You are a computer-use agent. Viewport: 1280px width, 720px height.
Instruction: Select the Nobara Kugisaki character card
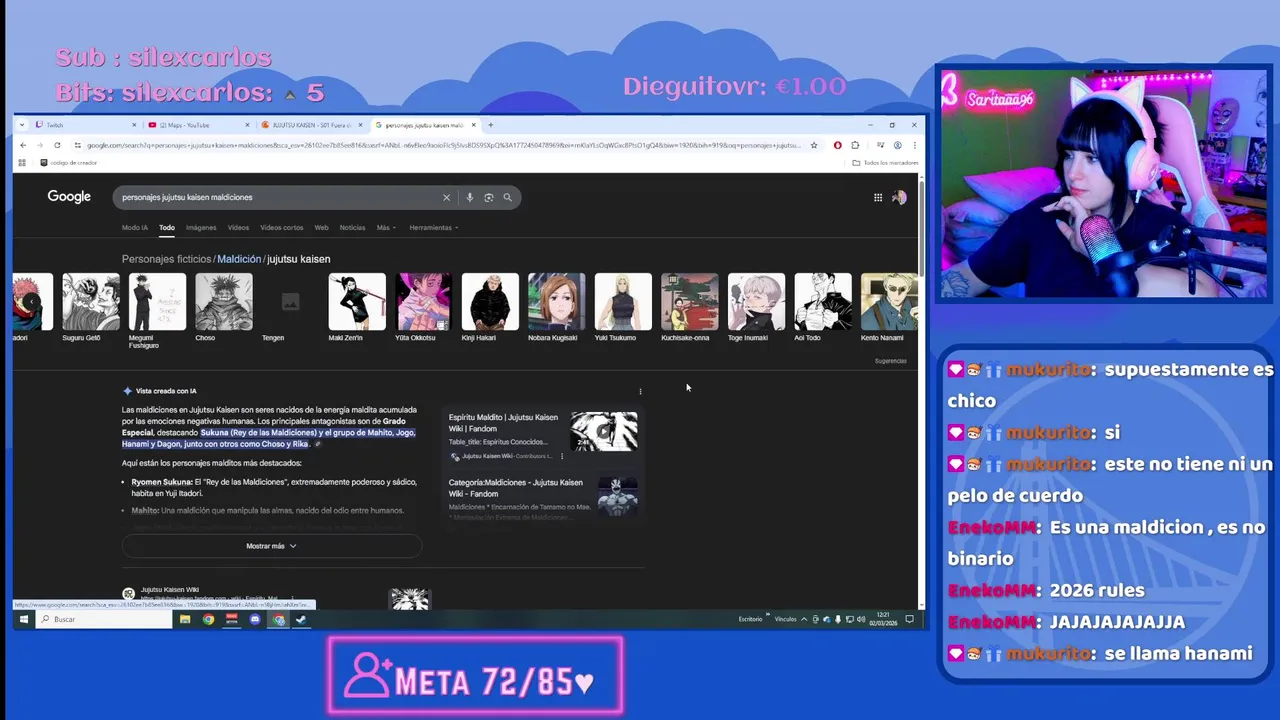pyautogui.click(x=556, y=307)
